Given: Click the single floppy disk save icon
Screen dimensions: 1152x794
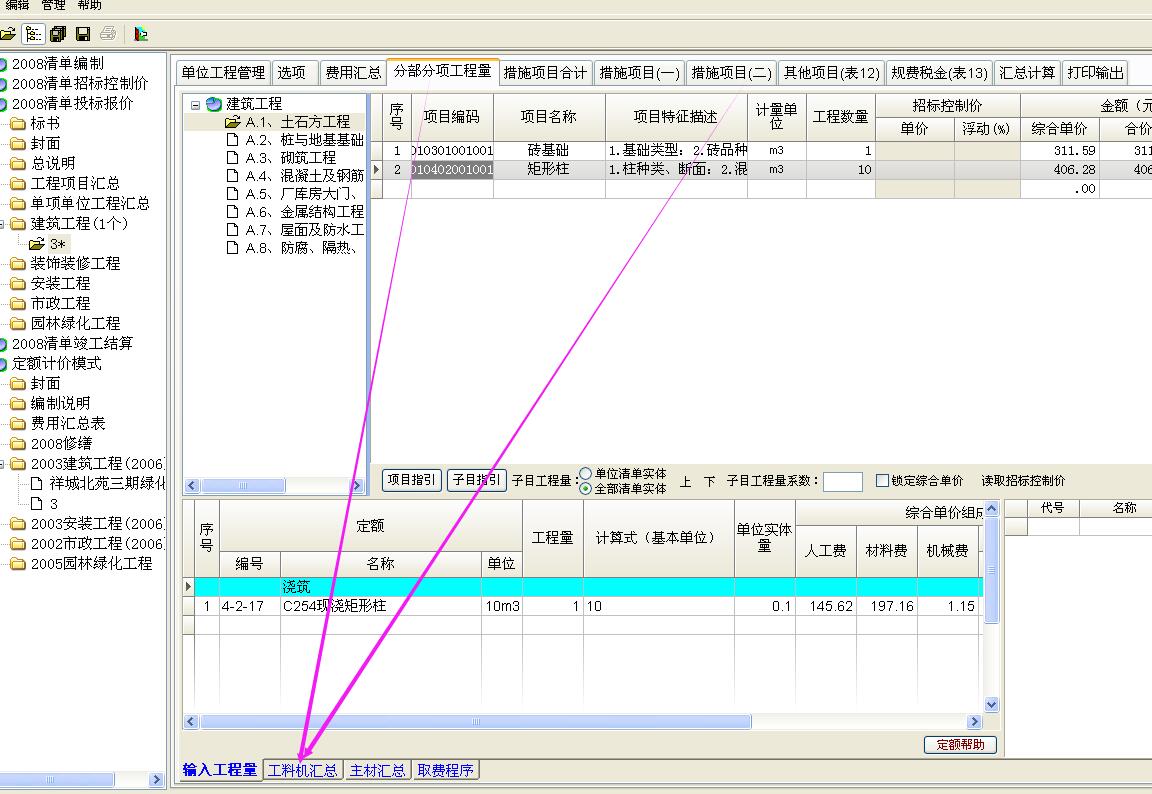Looking at the screenshot, I should (83, 34).
